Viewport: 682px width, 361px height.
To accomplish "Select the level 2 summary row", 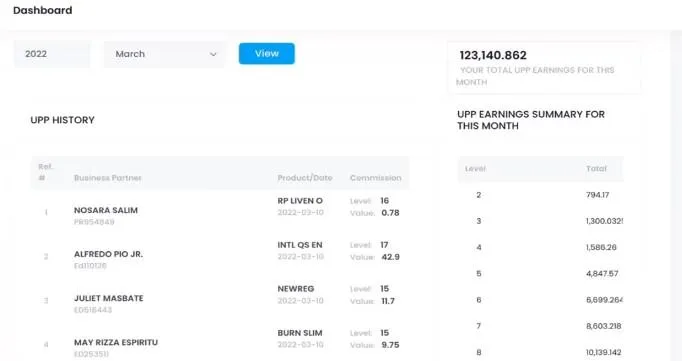I will 541,195.
